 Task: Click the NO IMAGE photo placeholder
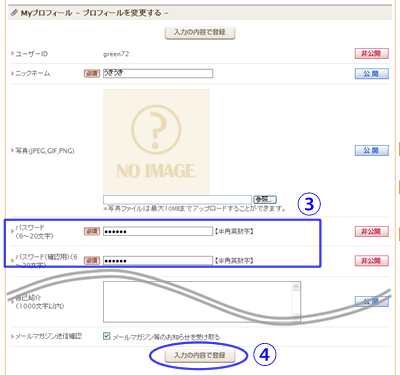tap(156, 141)
